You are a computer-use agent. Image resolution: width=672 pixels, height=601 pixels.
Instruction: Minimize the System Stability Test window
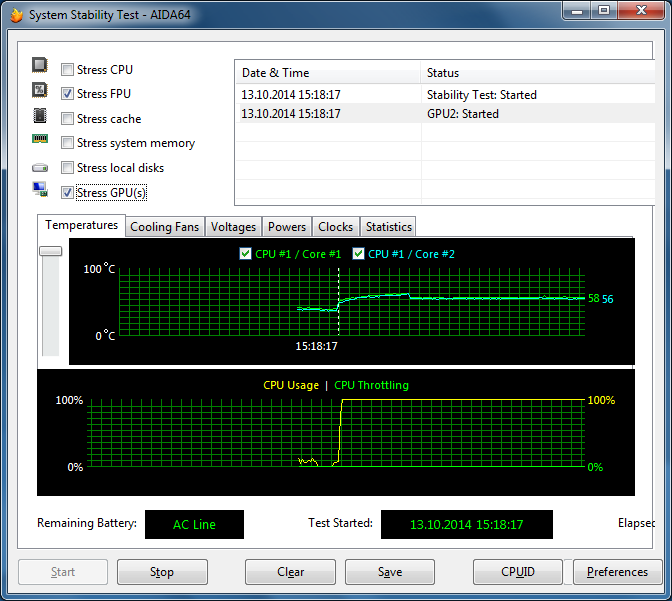point(577,11)
